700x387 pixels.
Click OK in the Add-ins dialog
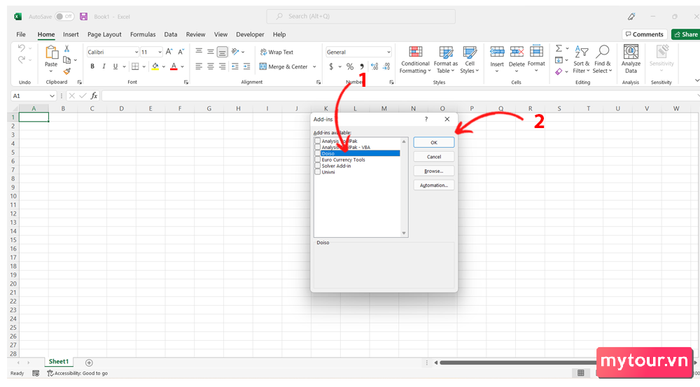pos(433,142)
